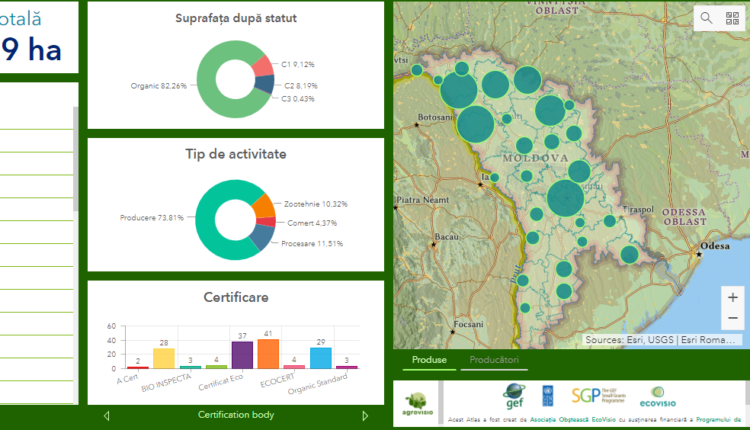
Task: Switch to the Produse tab
Action: click(429, 360)
